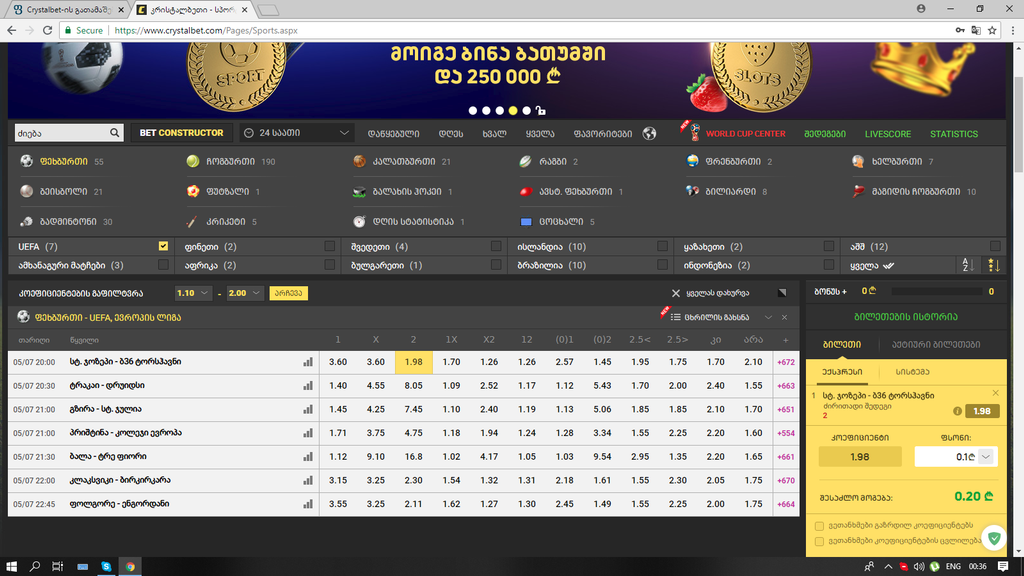
Task: Tick the first agreement checkbox in bet slip
Action: pyautogui.click(x=819, y=526)
